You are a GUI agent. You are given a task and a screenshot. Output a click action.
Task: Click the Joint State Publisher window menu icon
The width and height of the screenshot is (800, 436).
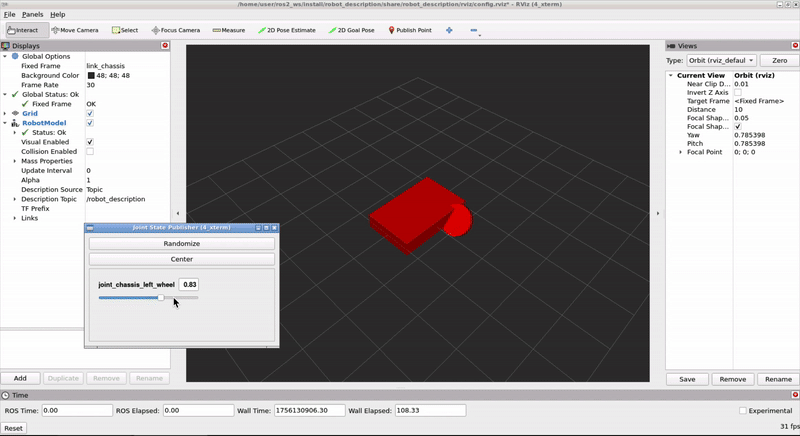pyautogui.click(x=90, y=228)
